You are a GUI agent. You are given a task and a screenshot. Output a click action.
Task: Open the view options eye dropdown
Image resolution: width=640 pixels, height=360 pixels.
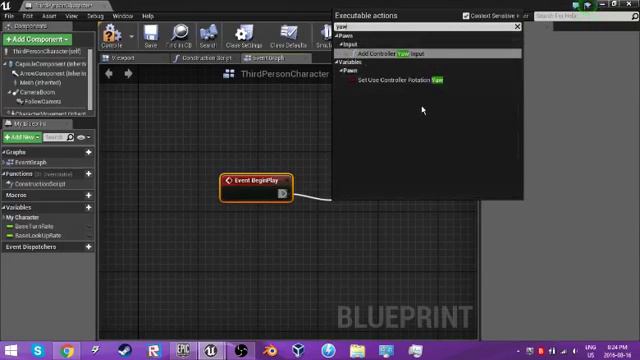coord(83,137)
